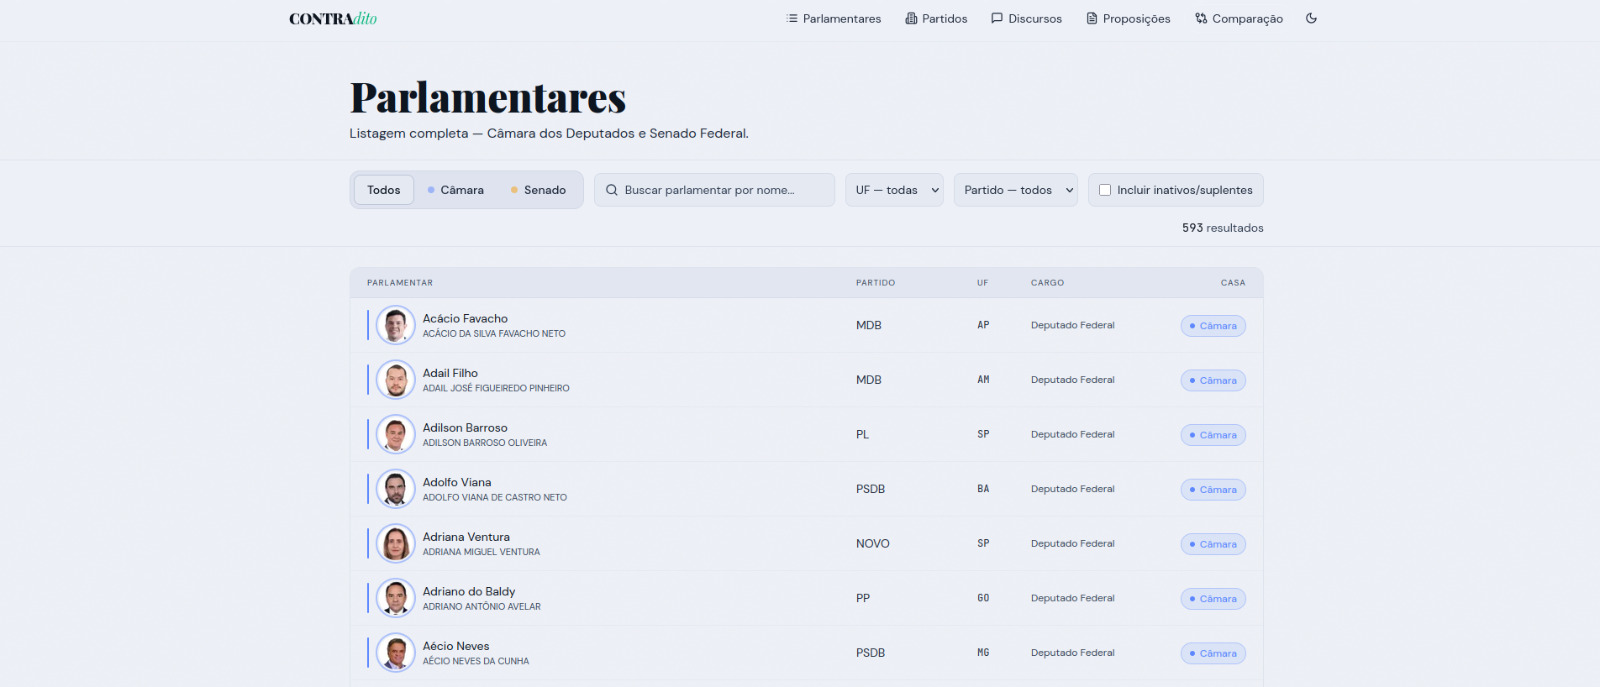Click Deputado Federal in Adail Filho row

(x=1072, y=380)
